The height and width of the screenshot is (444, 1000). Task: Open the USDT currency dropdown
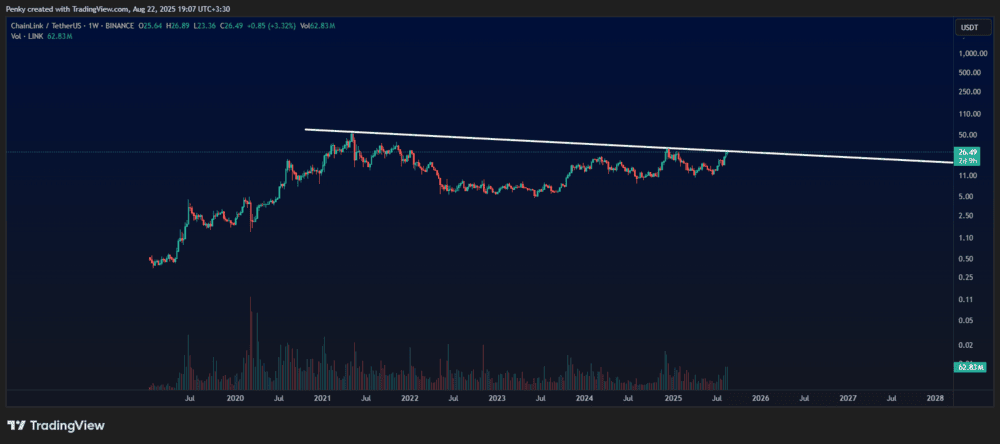[968, 27]
